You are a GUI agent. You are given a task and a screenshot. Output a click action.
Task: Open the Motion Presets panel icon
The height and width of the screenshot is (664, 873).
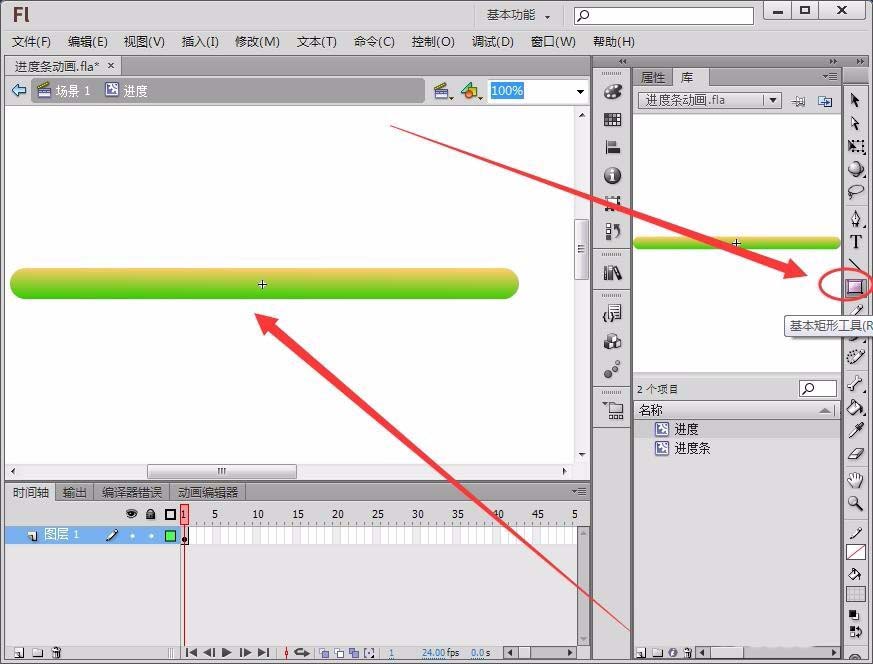click(x=612, y=369)
